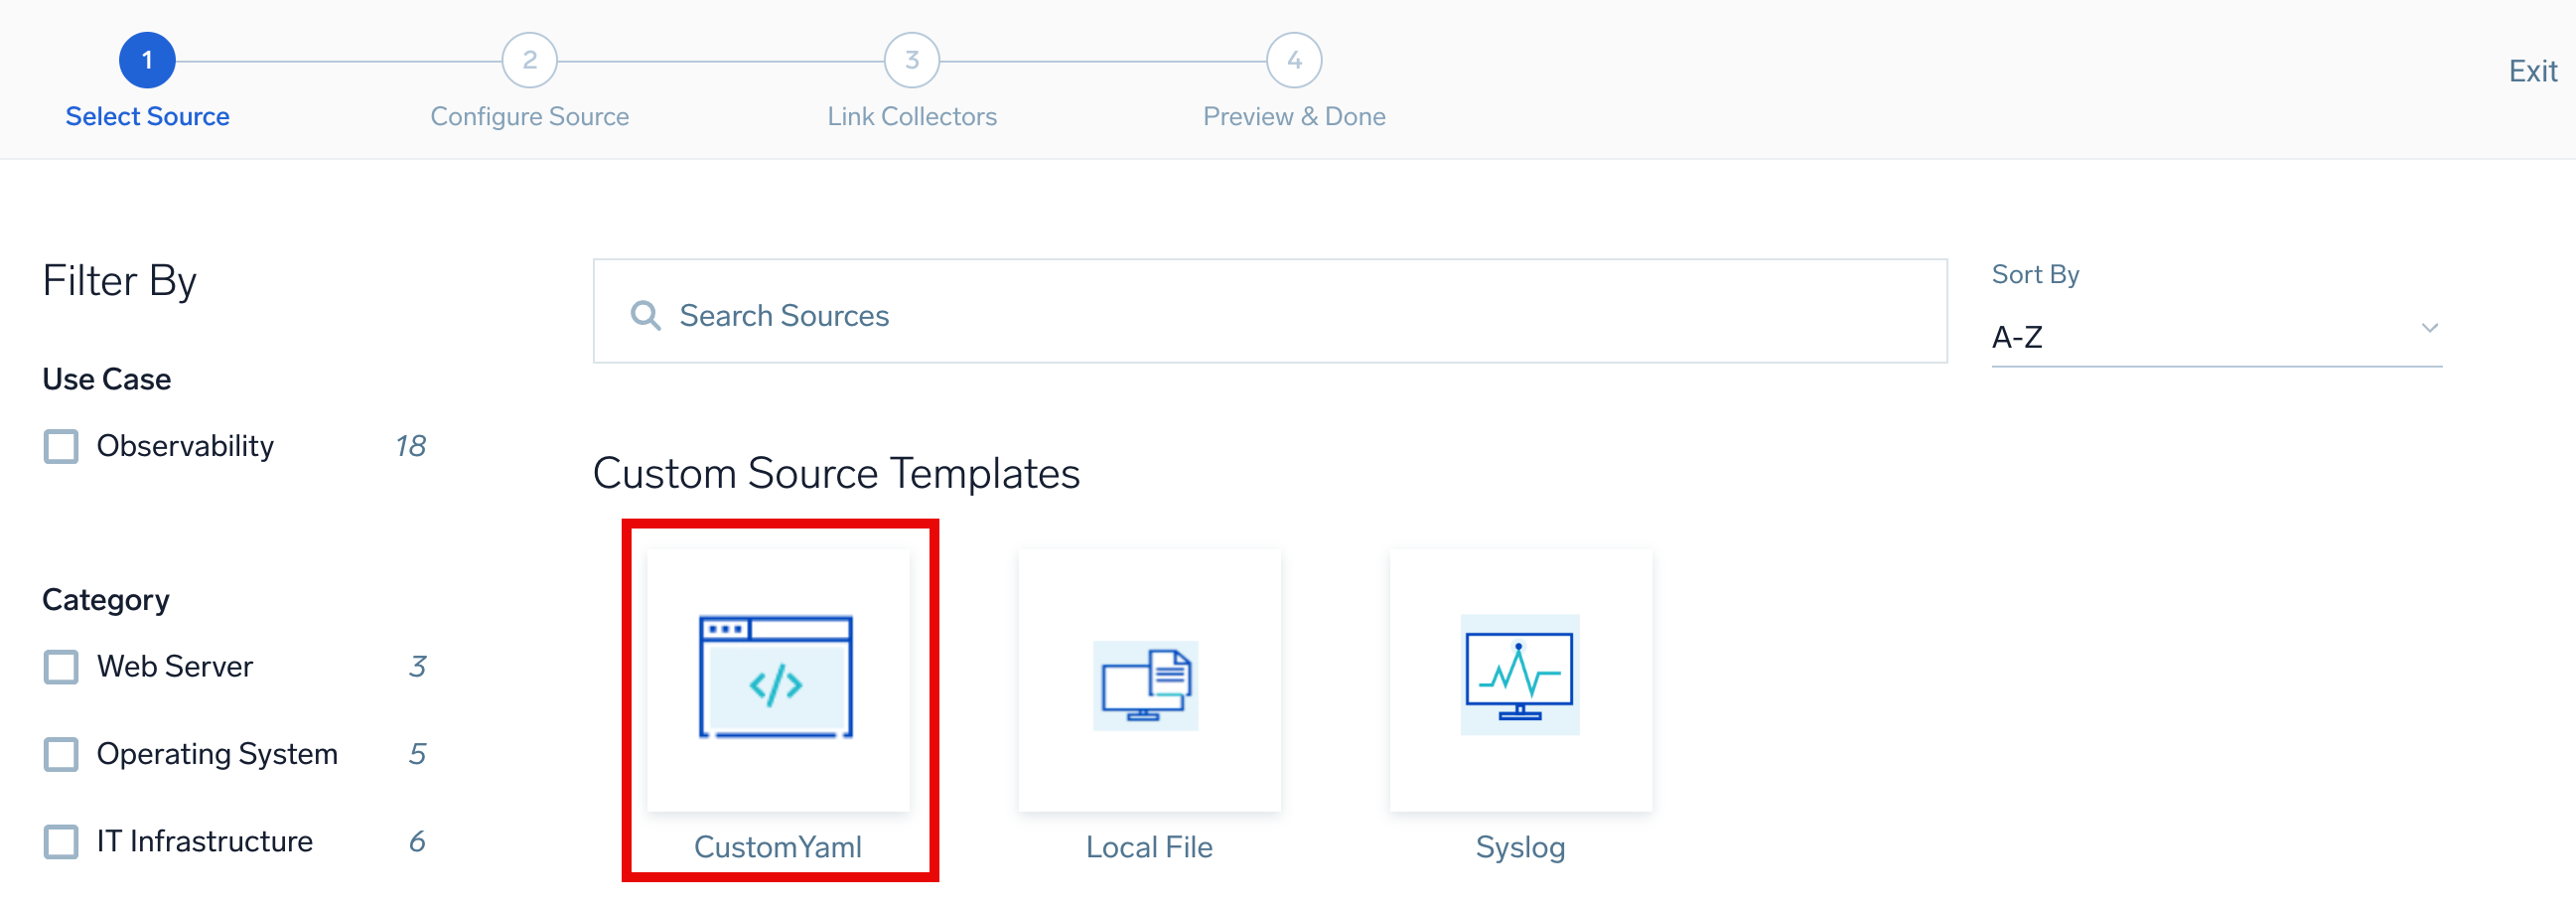Select the CustomYaml source template icon
The width and height of the screenshot is (2576, 908).
click(x=776, y=678)
